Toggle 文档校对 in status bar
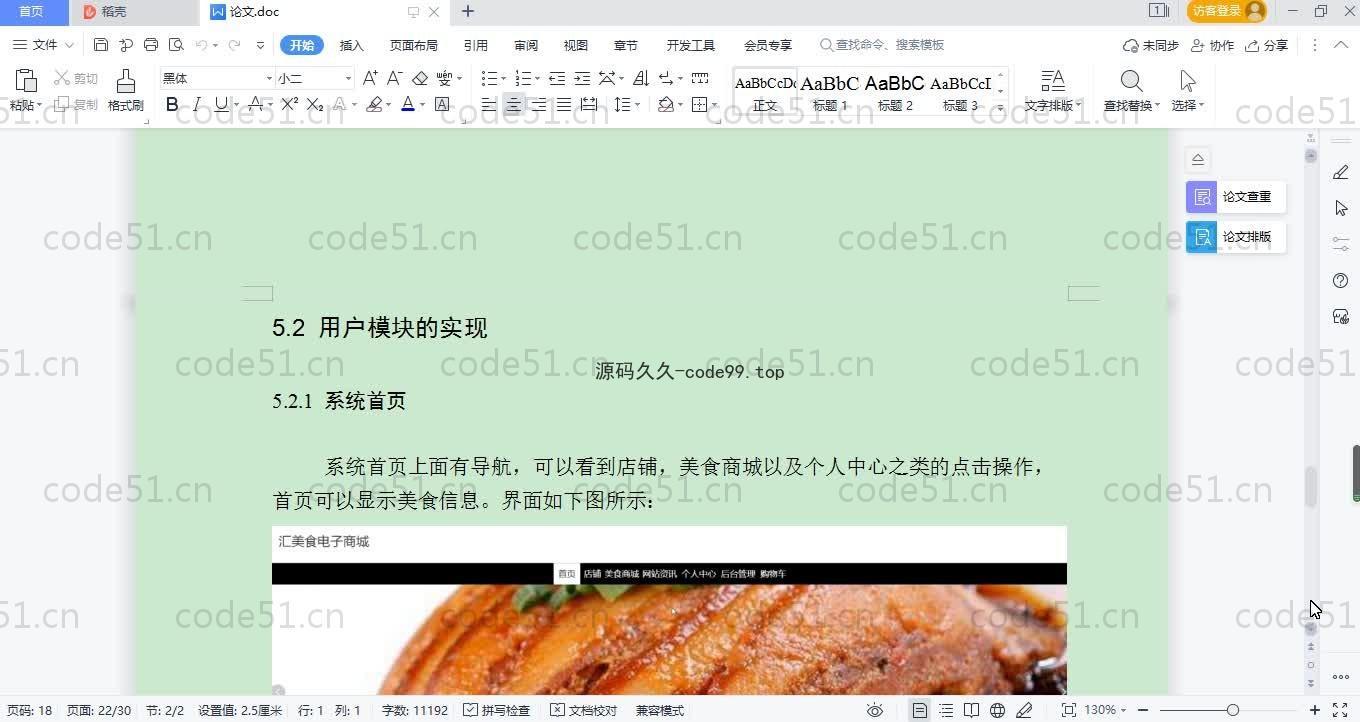The width and height of the screenshot is (1360, 722). pyautogui.click(x=584, y=710)
